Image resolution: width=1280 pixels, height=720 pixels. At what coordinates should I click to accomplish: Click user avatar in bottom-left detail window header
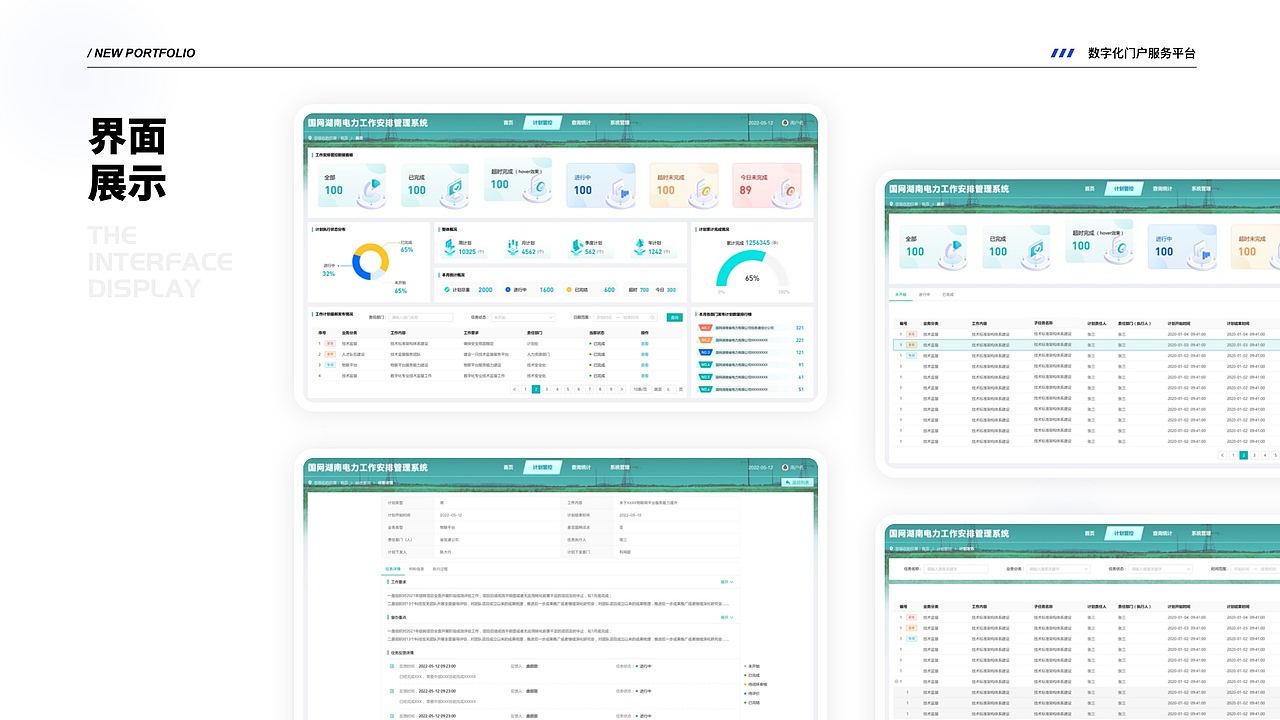[x=785, y=467]
